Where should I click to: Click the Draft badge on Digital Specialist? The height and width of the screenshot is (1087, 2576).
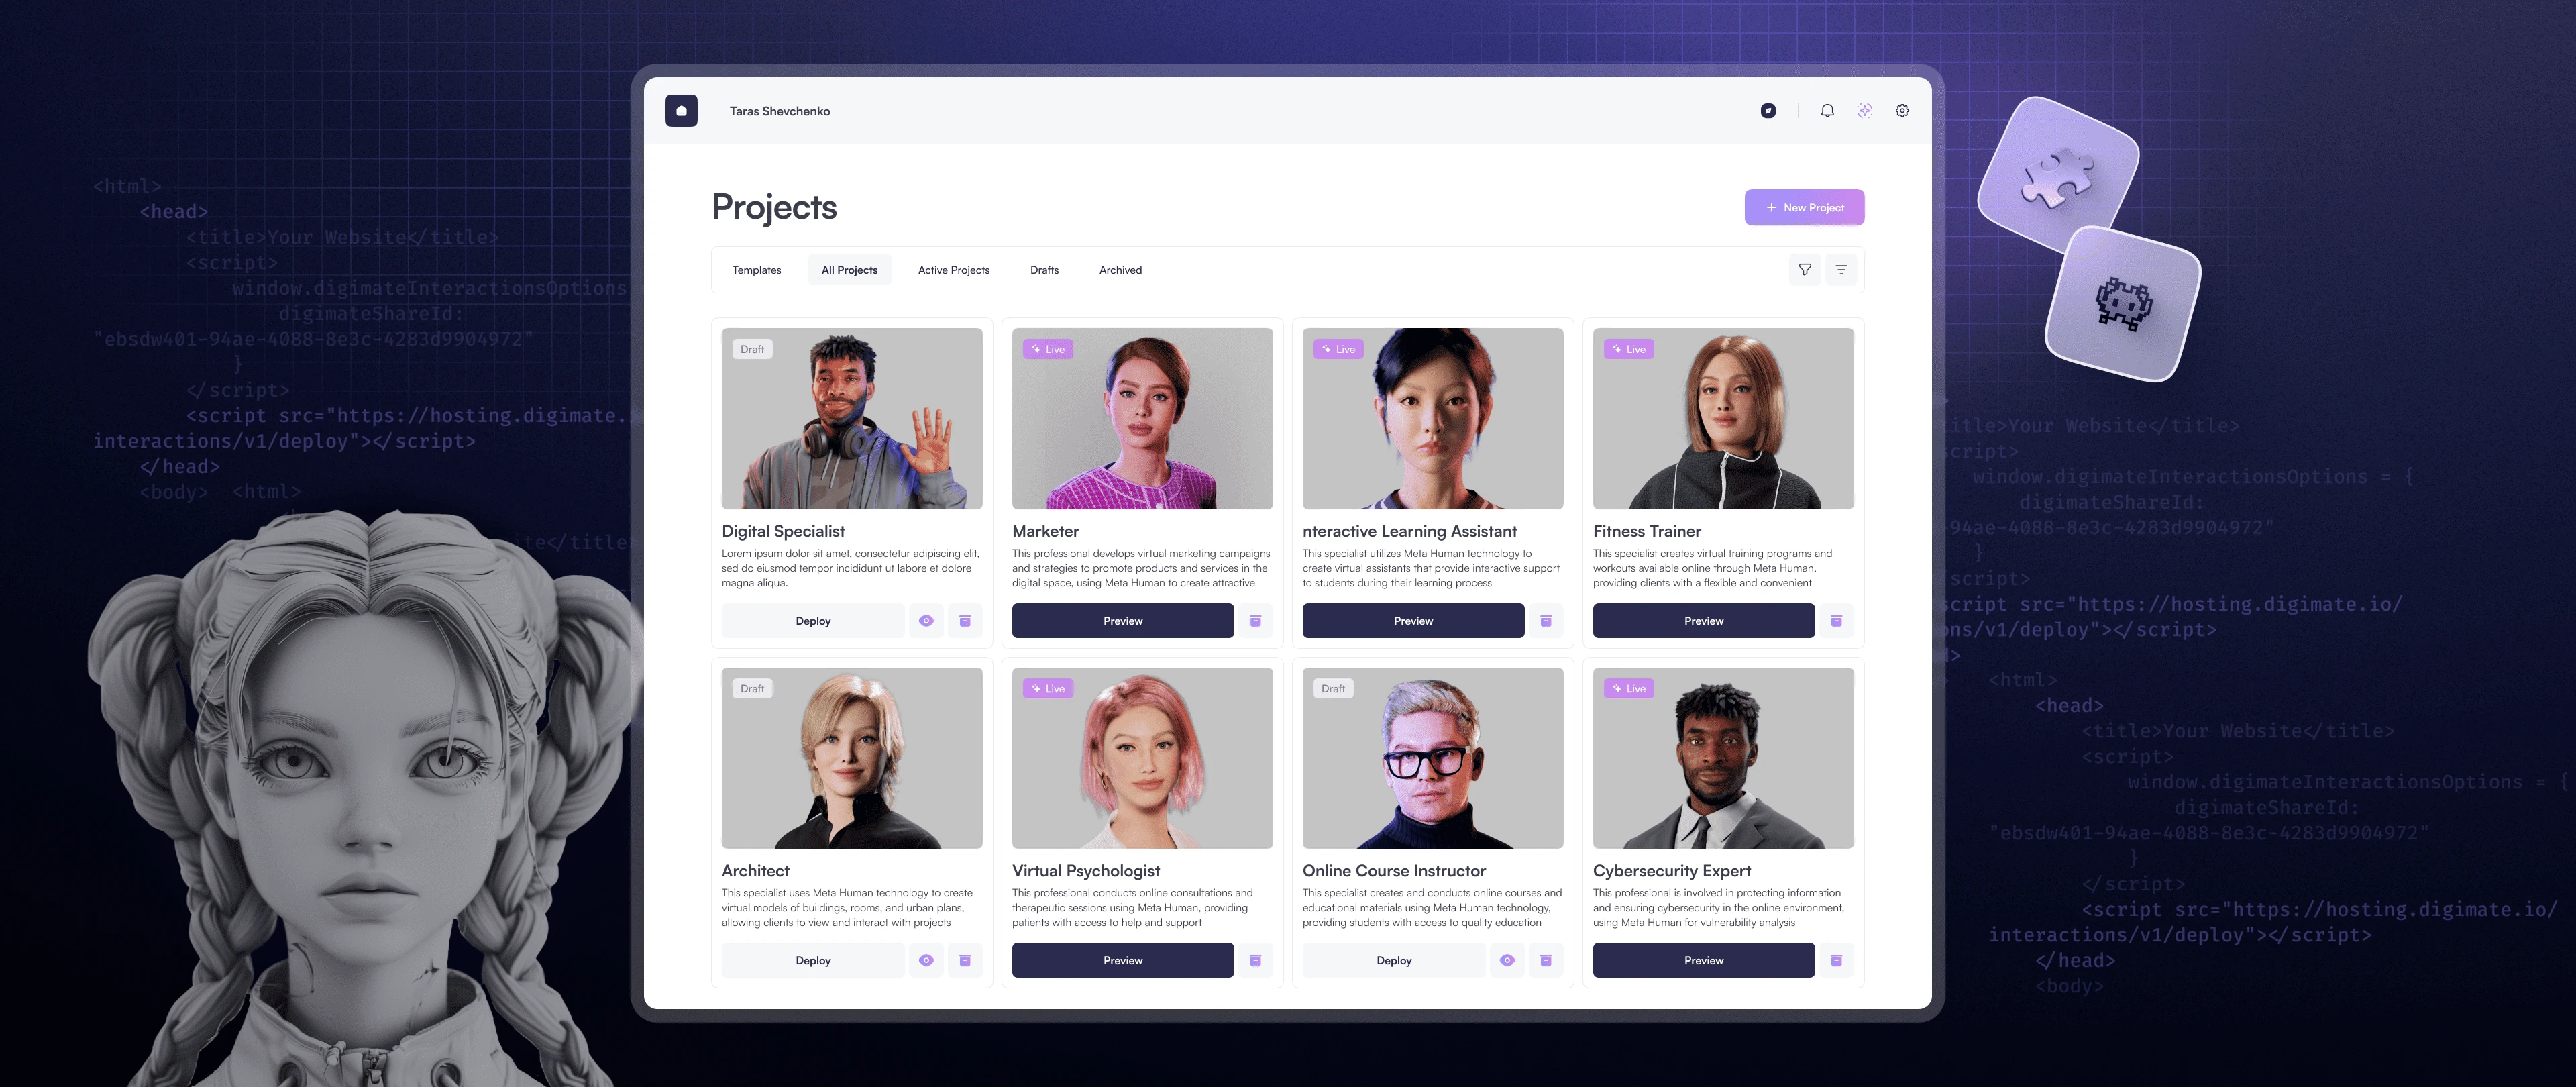752,349
